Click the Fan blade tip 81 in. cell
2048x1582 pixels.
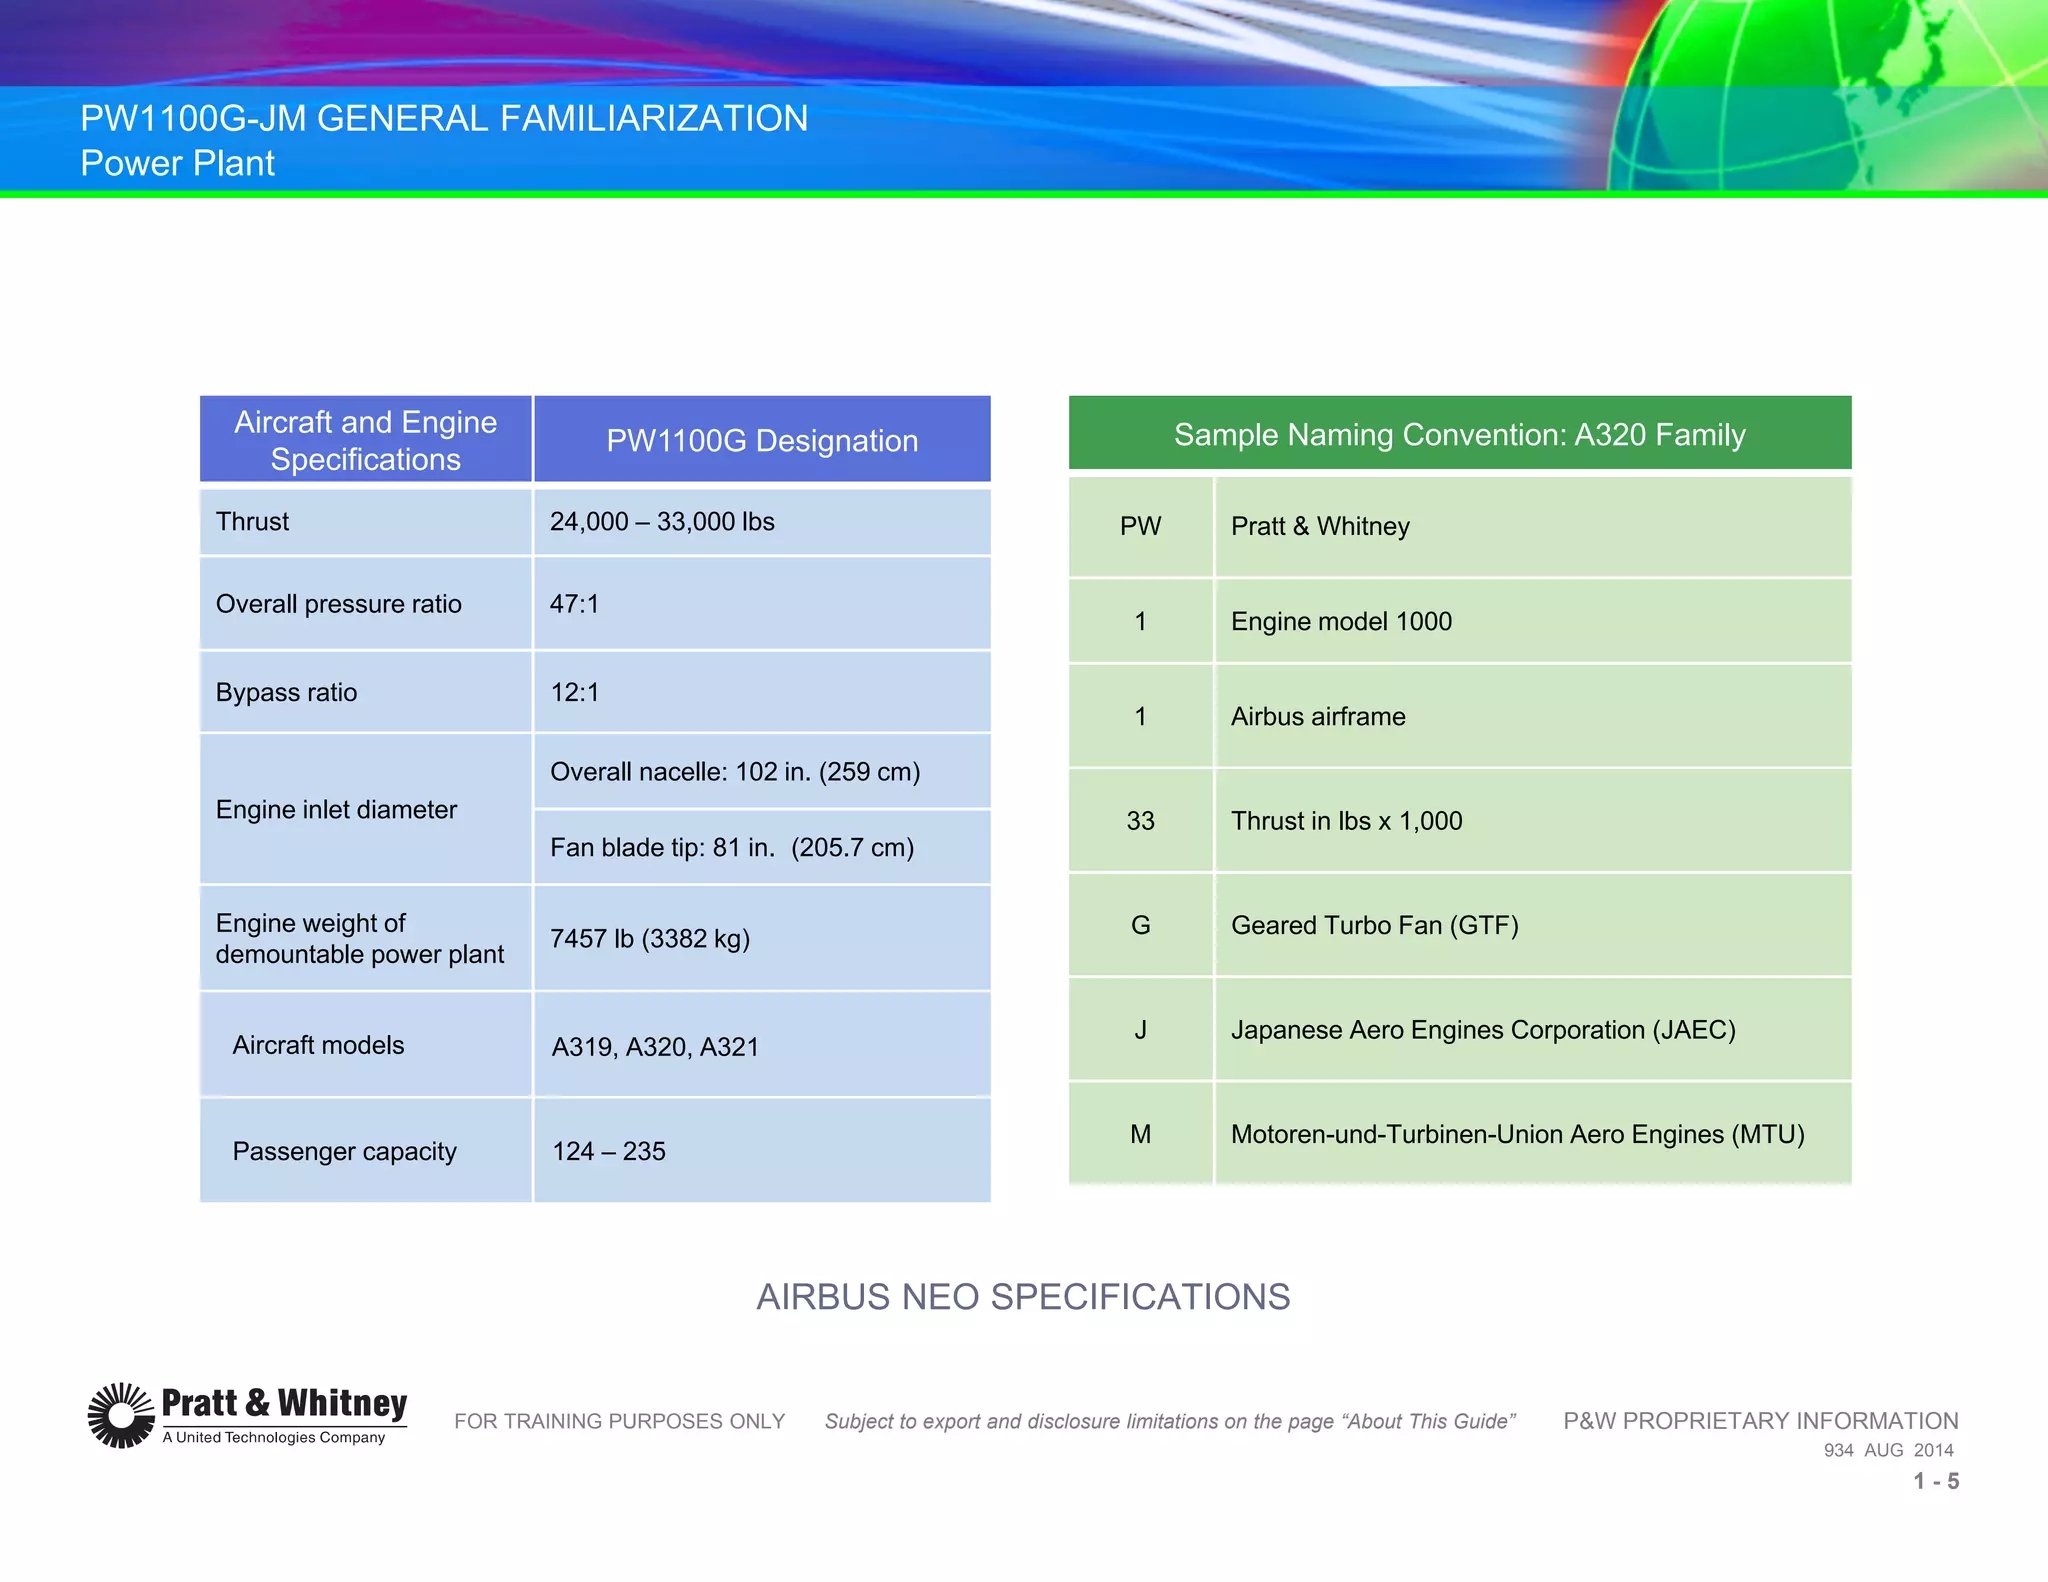(x=732, y=847)
